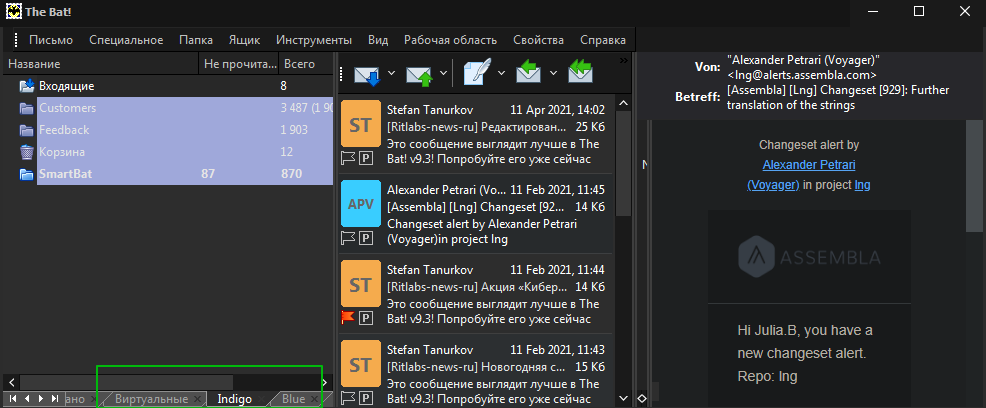The image size is (986, 408).
Task: Click folder pane horizontal scrollbar left arrow
Action: (x=12, y=382)
